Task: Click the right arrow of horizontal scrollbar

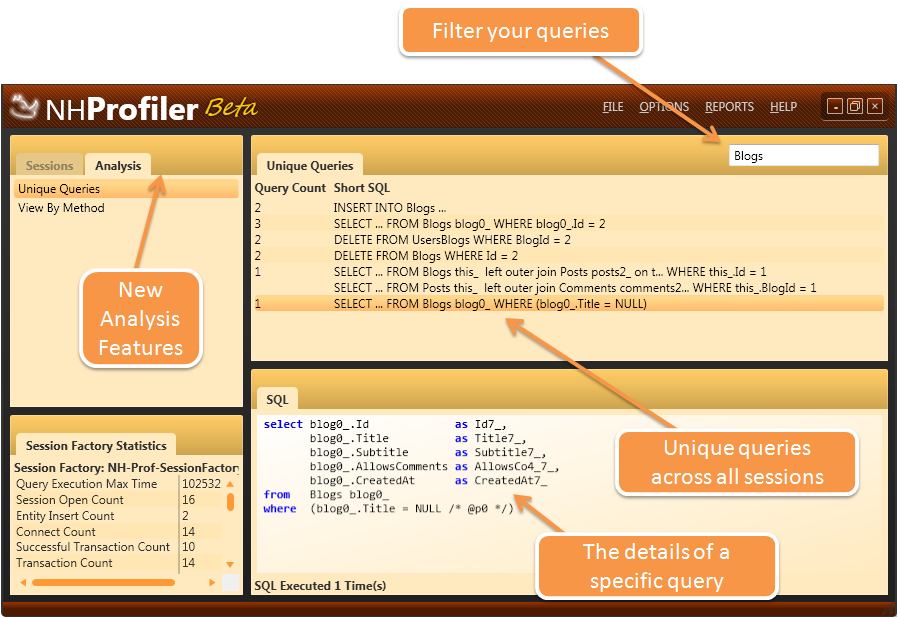Action: [211, 581]
